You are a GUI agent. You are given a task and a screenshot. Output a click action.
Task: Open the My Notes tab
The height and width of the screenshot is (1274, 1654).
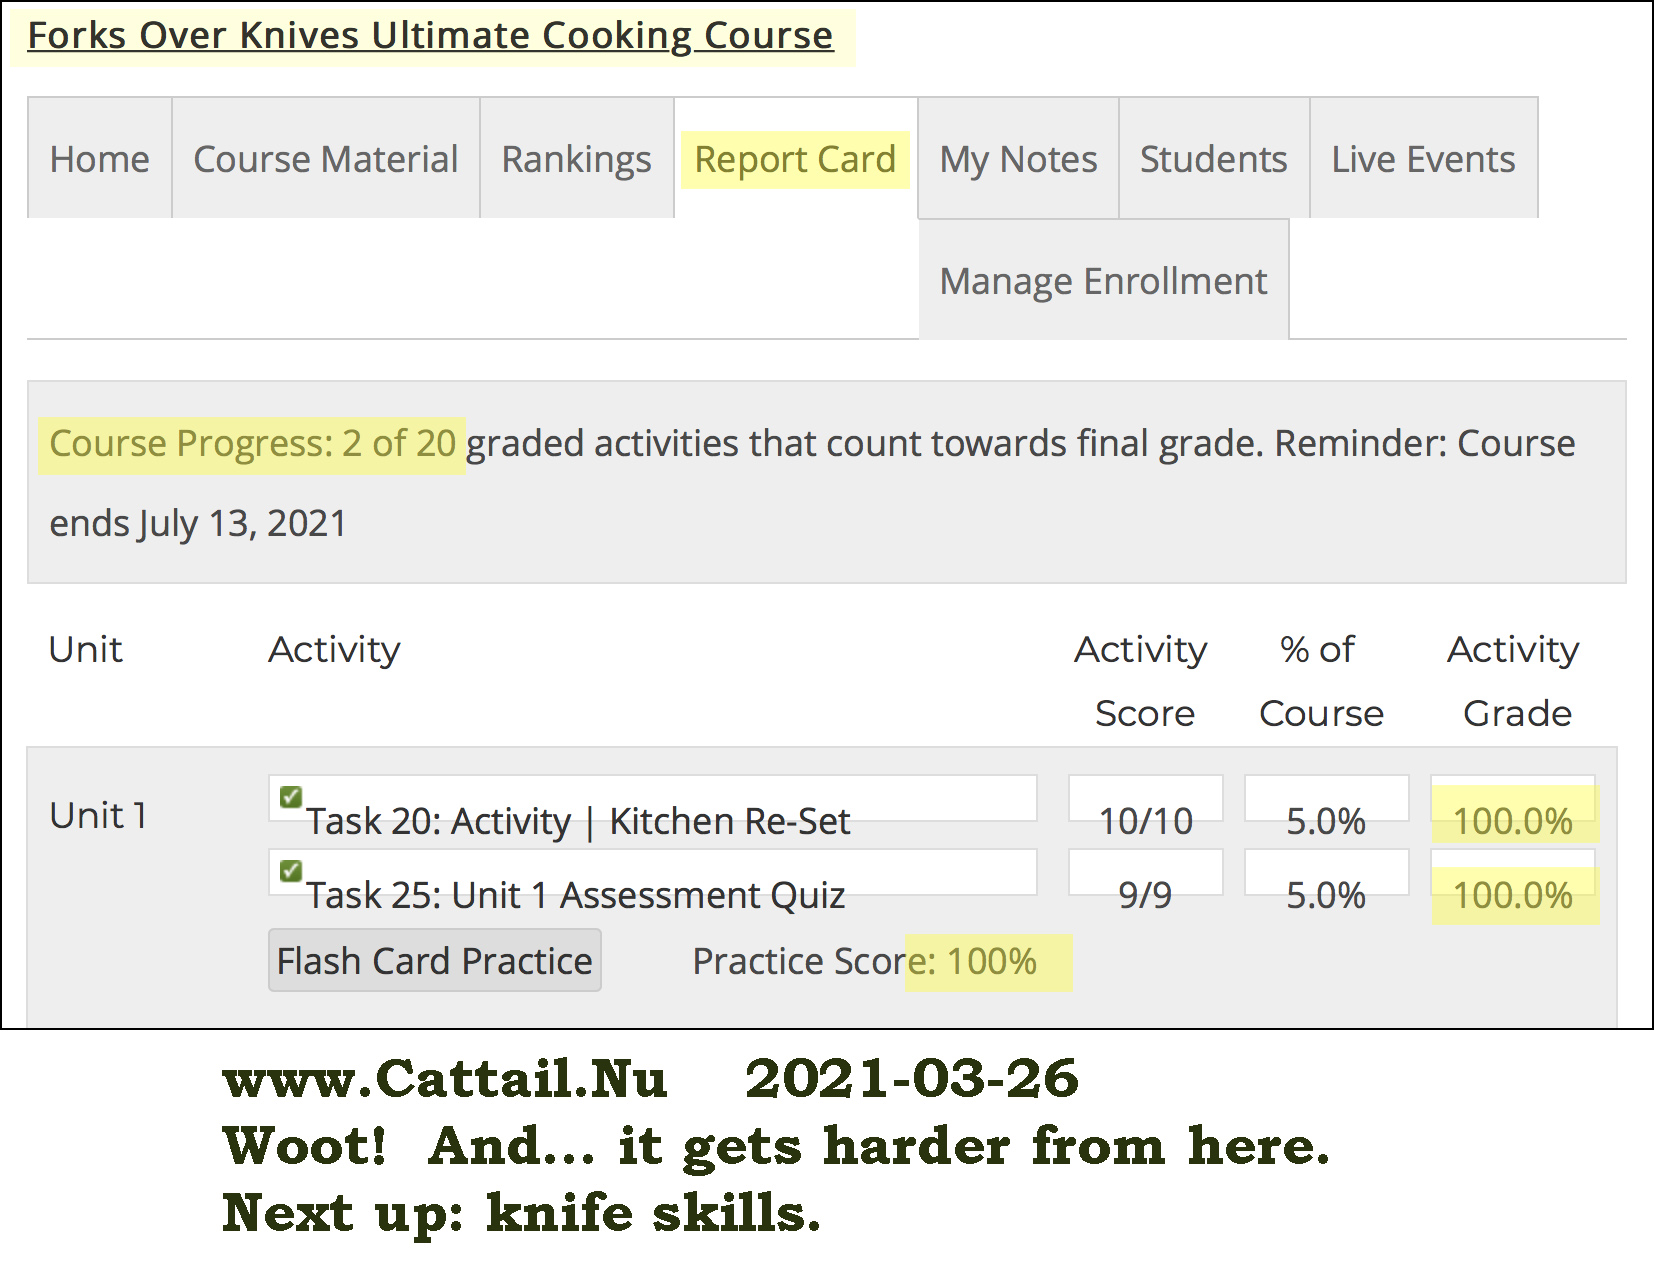coord(1018,158)
